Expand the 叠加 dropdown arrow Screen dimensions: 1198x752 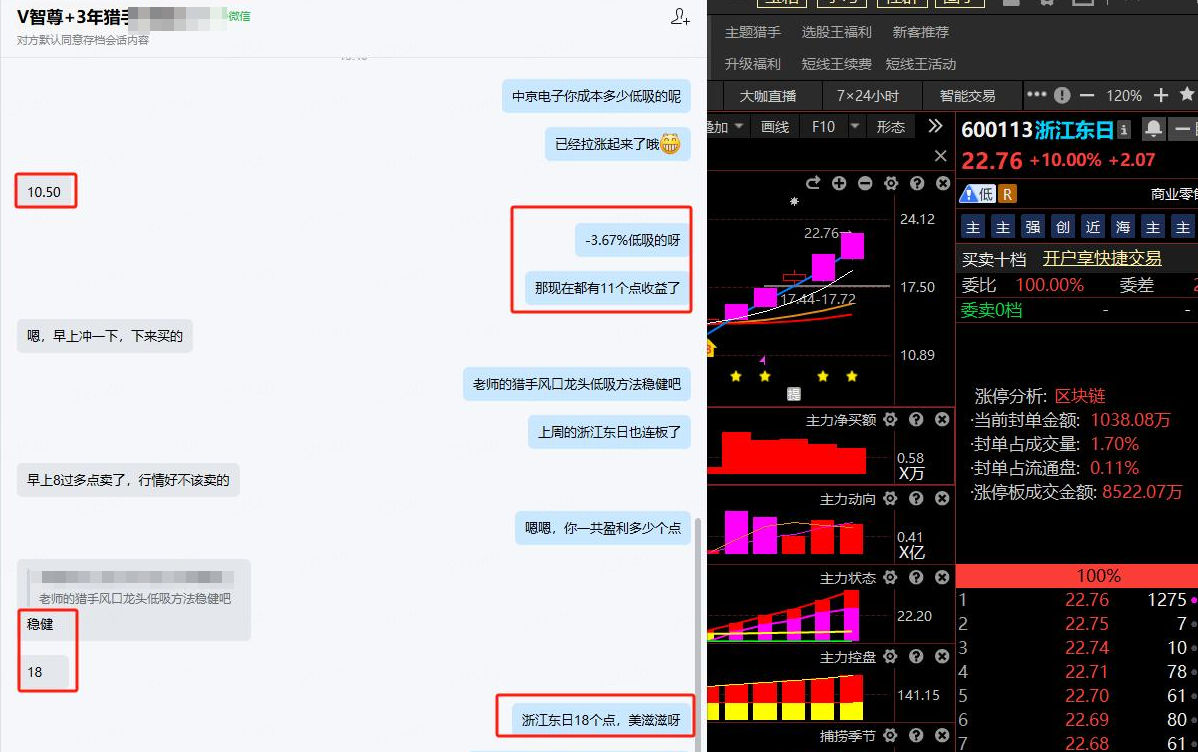[x=739, y=126]
